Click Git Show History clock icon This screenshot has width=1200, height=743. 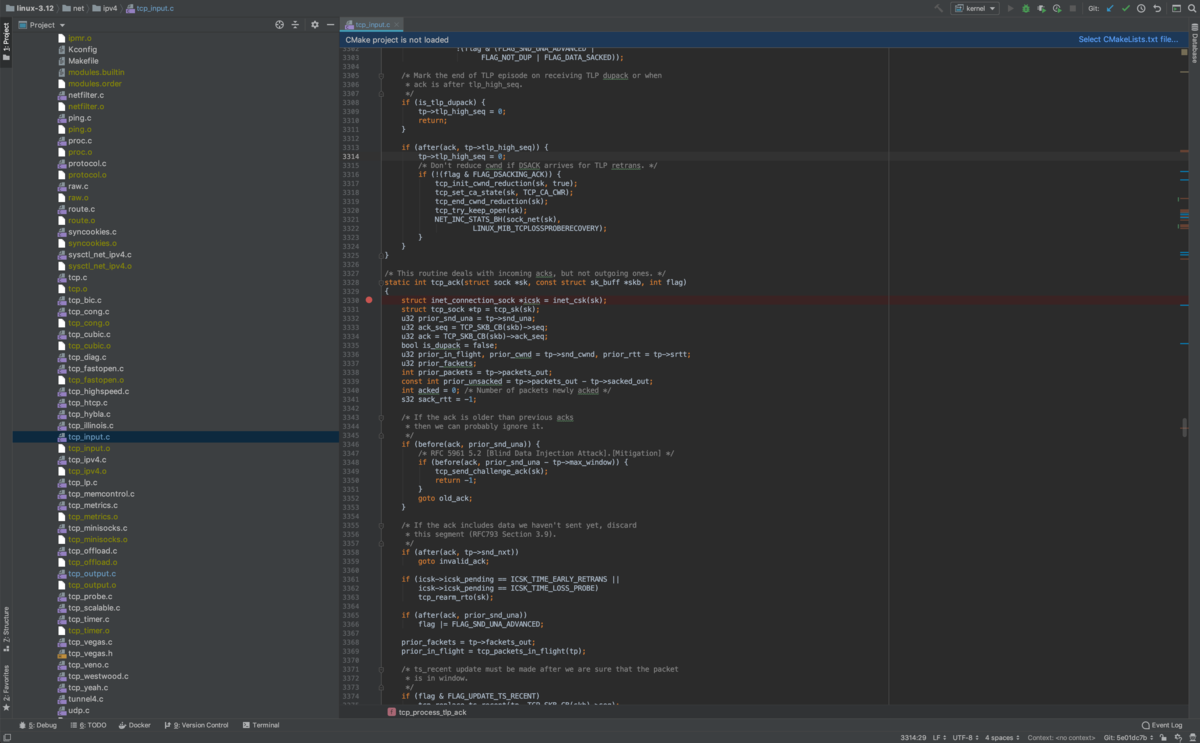tap(1141, 8)
